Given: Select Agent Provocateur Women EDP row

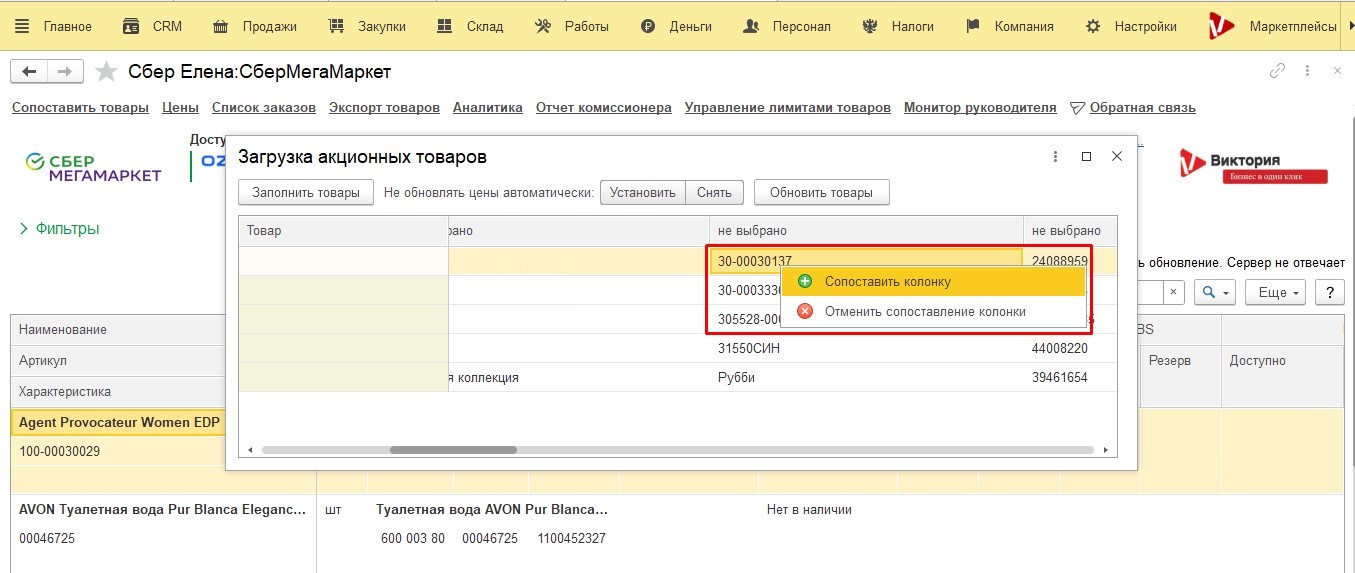Looking at the screenshot, I should click(677, 450).
